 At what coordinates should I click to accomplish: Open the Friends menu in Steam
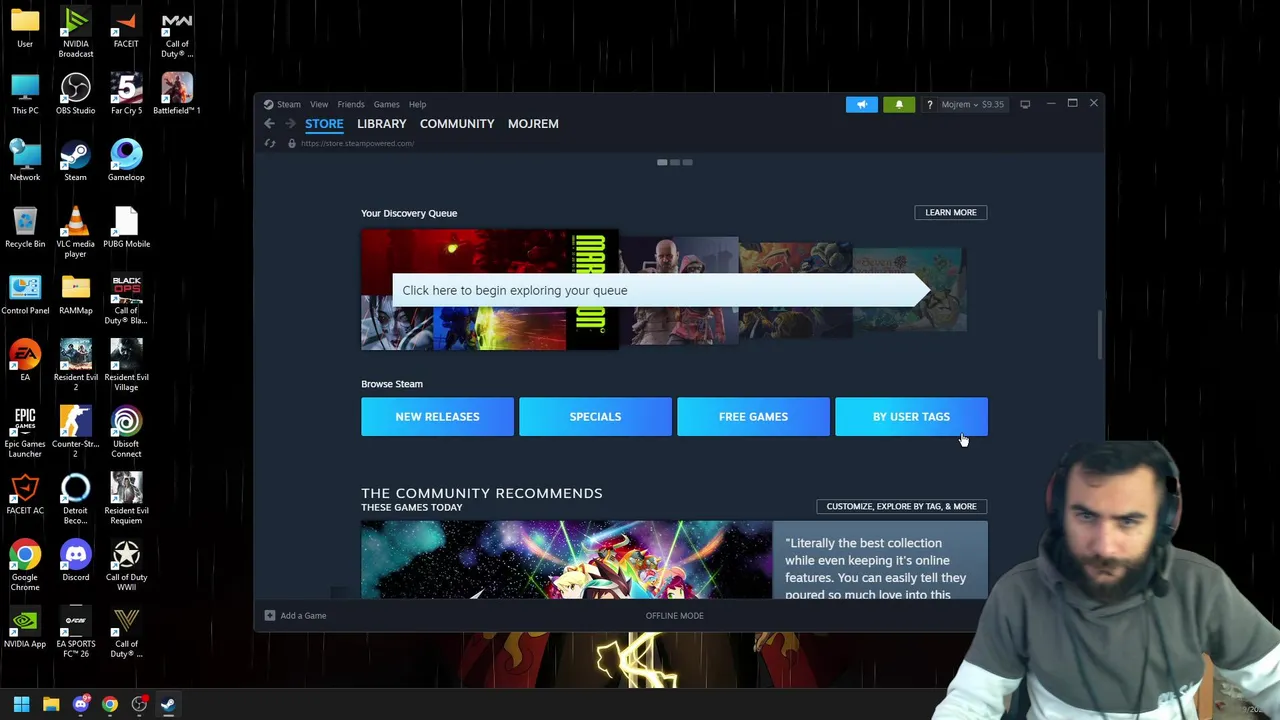pyautogui.click(x=351, y=104)
